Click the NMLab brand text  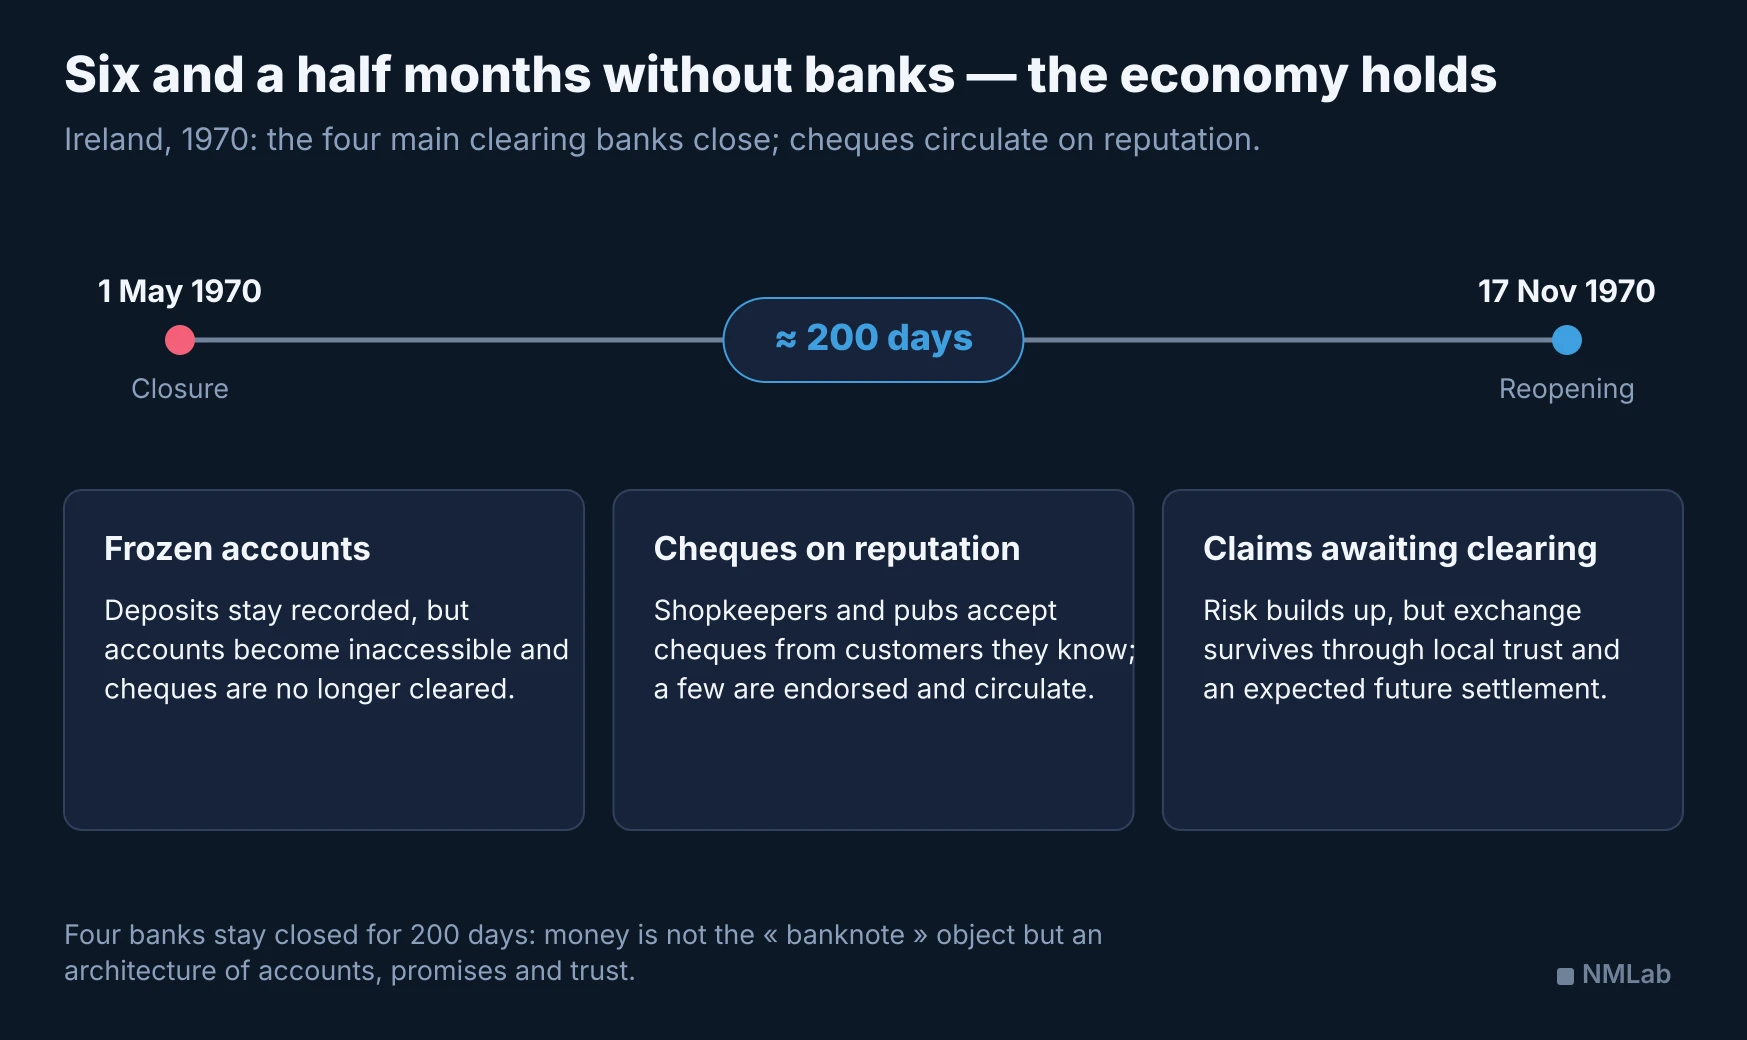[1626, 974]
